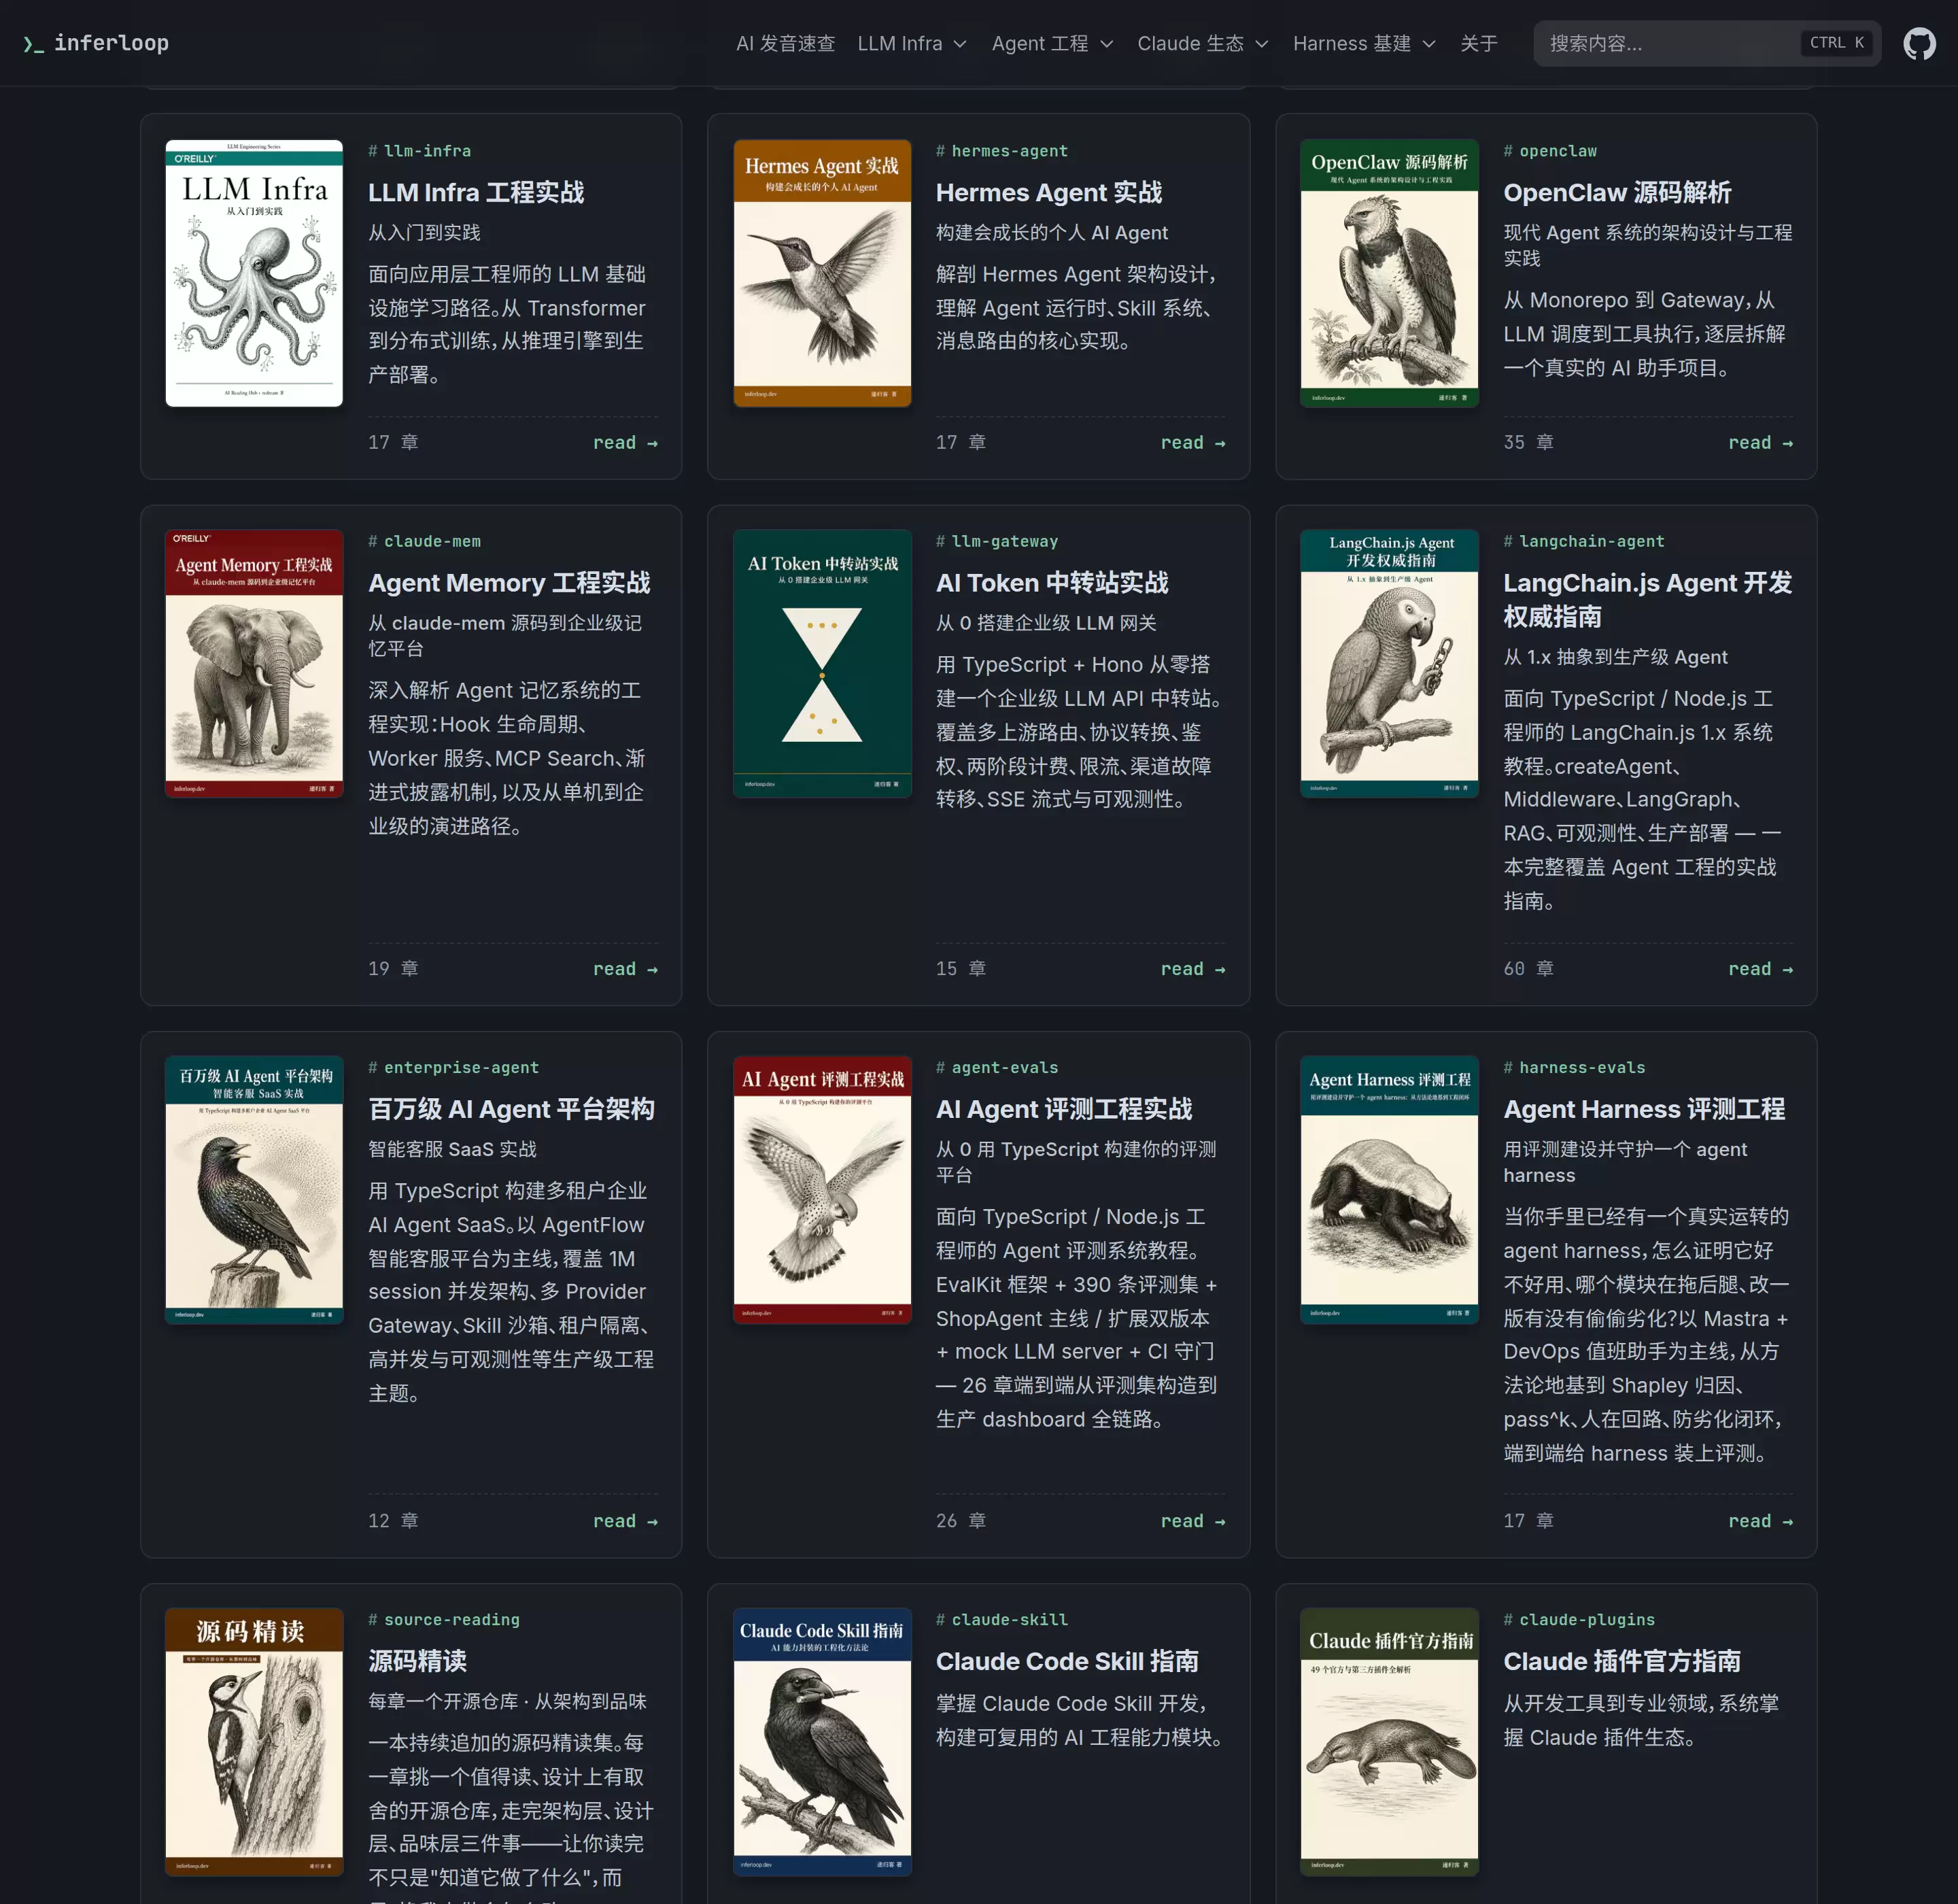
Task: Open the OpenClaw eagle book cover
Action: click(1389, 273)
